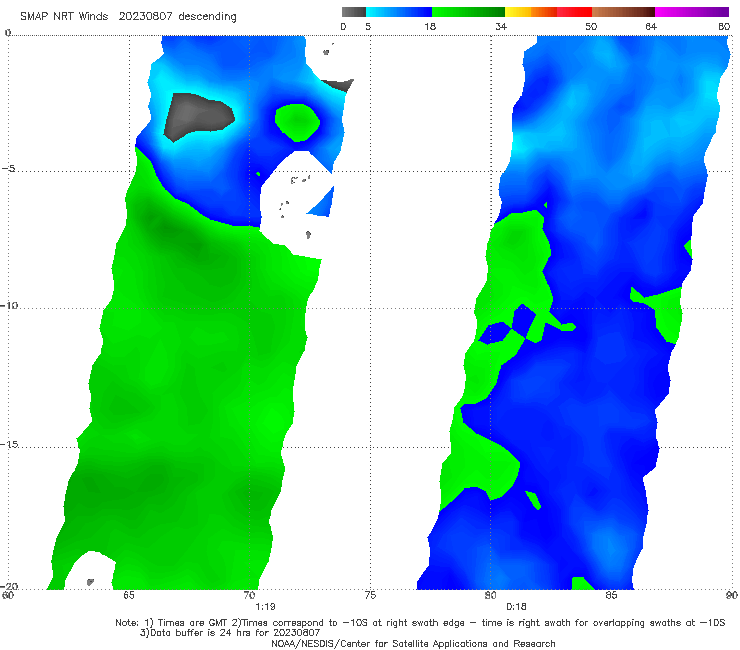Click the gray 0-5 segment of the color bar

click(354, 12)
